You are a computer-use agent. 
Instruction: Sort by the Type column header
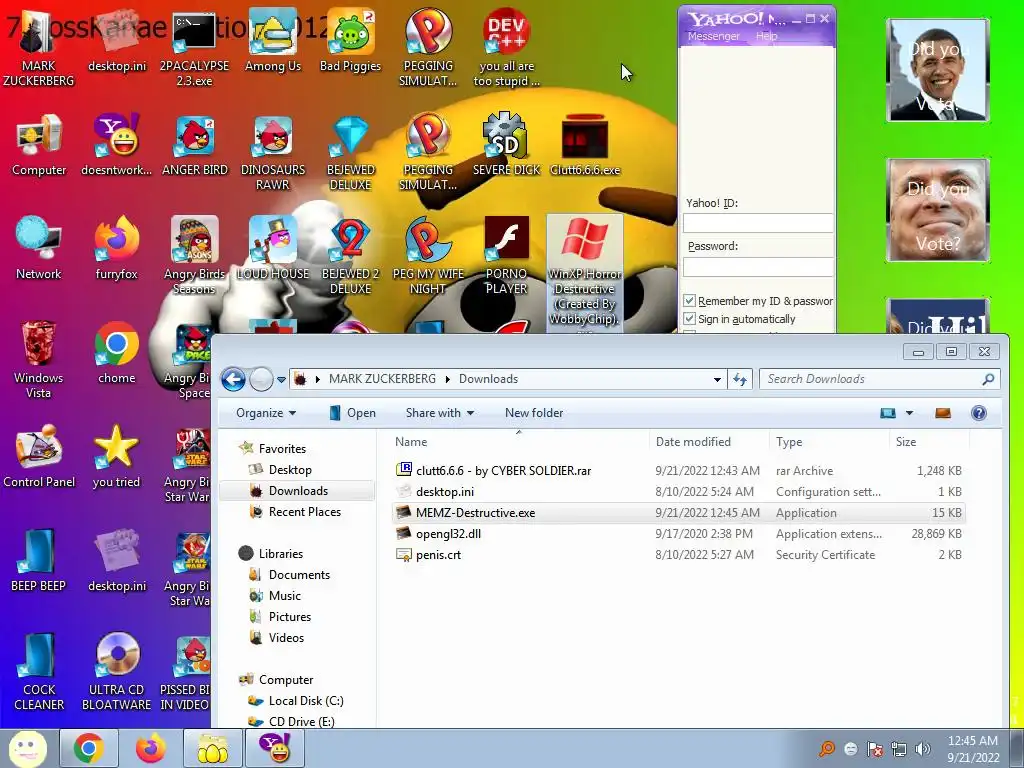829,441
